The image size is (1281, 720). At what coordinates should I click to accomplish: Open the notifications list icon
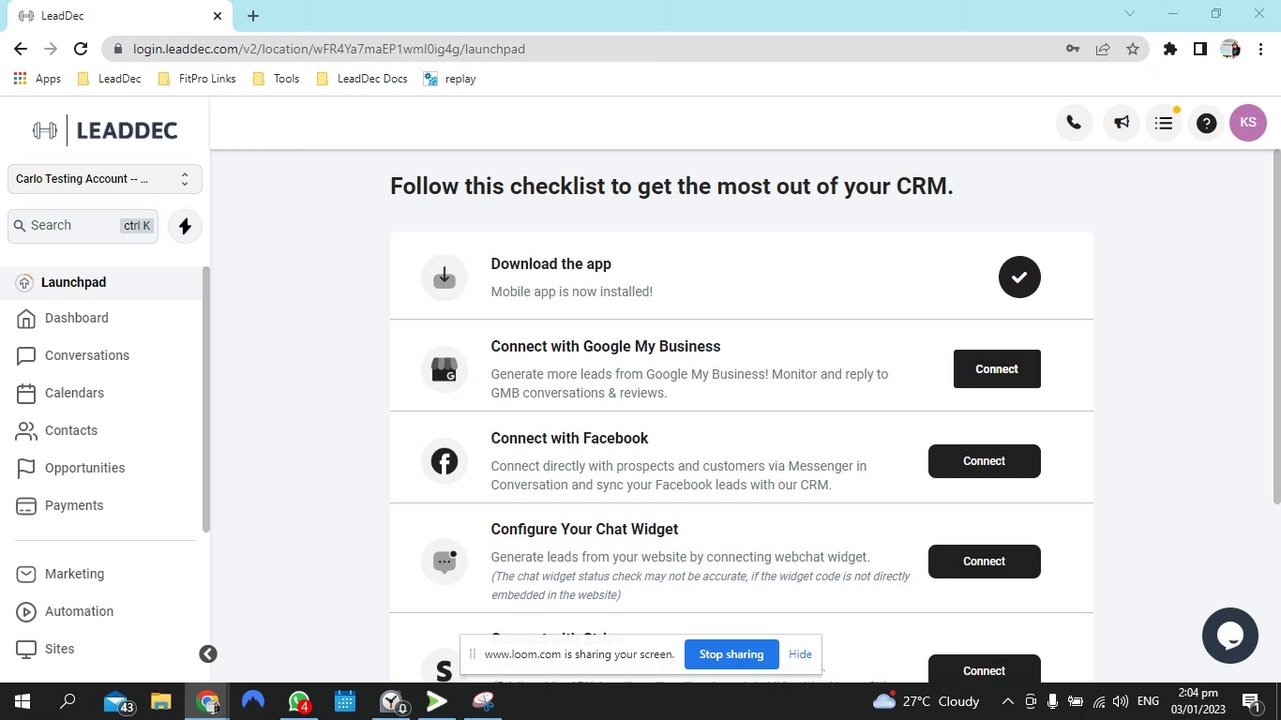pyautogui.click(x=1163, y=123)
